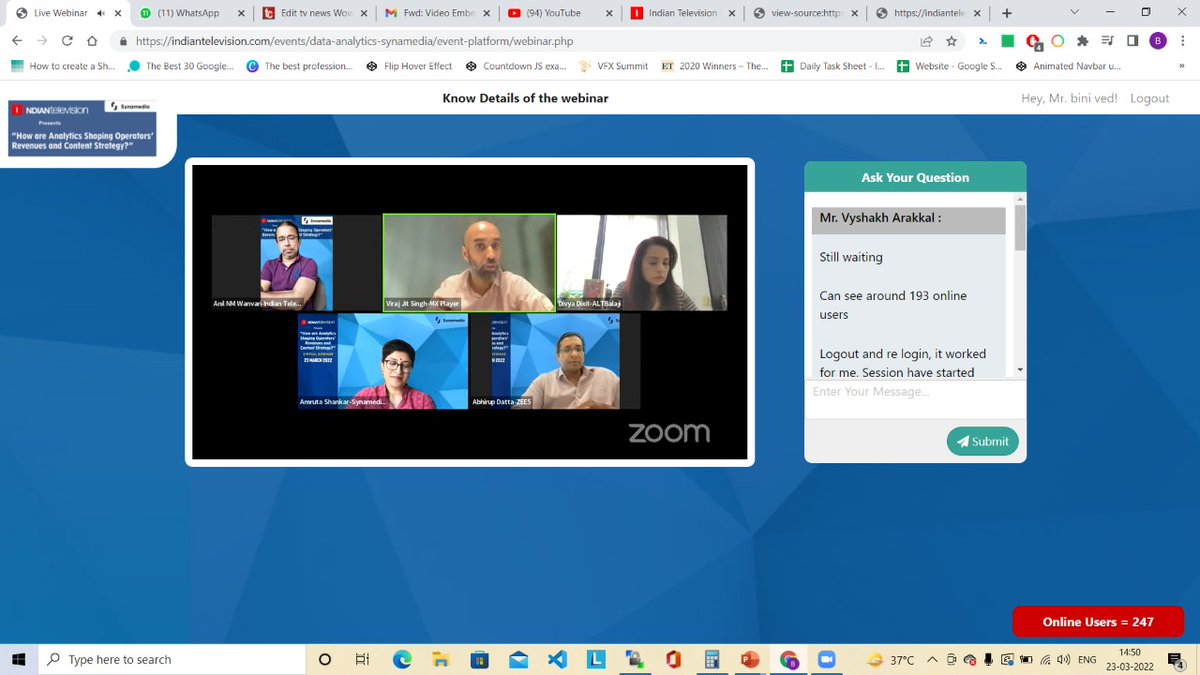The image size is (1200, 675).
Task: Open The Best 30 Google bookmark
Action: click(181, 66)
